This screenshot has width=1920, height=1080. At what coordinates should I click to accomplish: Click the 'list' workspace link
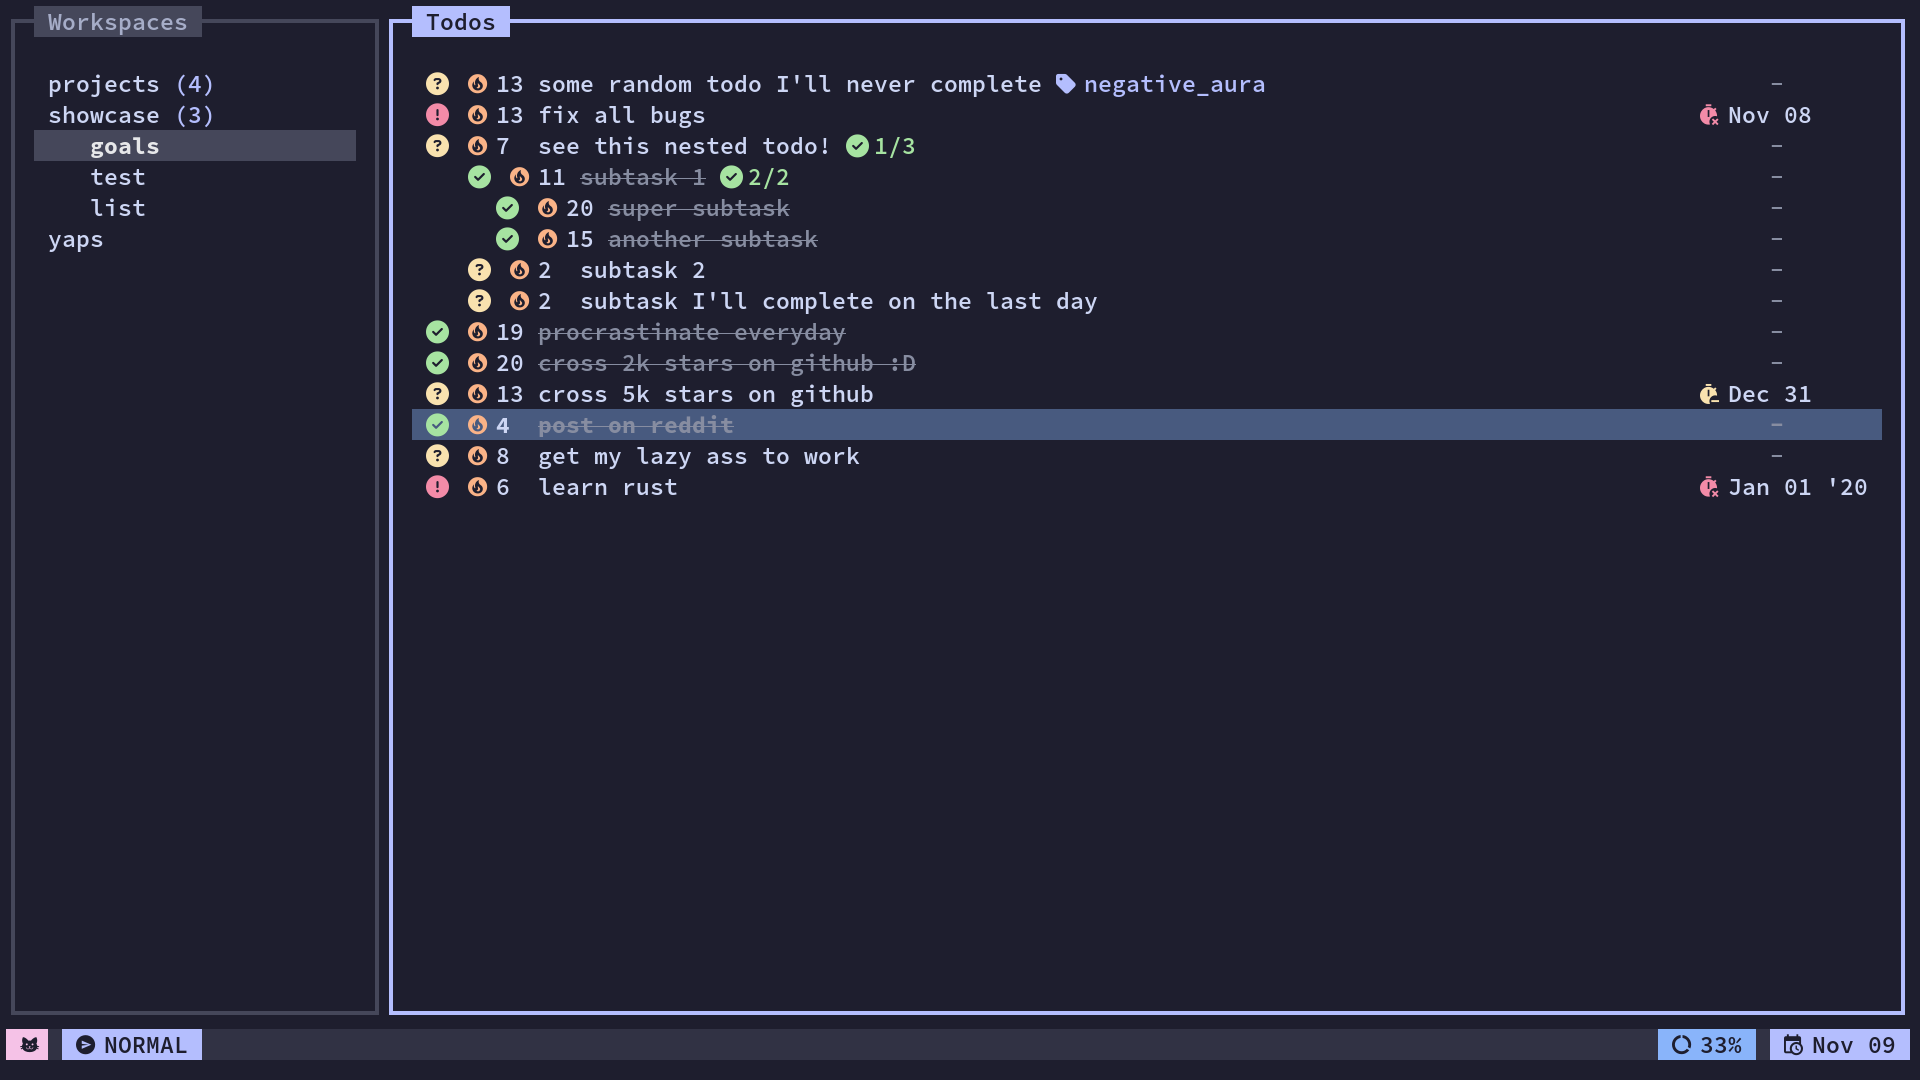point(117,207)
